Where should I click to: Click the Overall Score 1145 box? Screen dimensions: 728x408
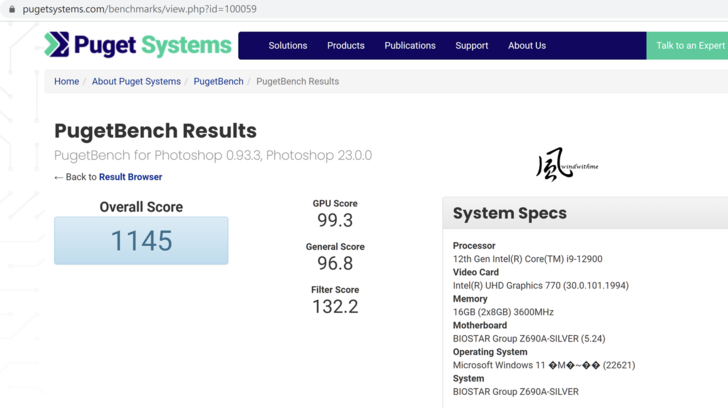point(141,241)
